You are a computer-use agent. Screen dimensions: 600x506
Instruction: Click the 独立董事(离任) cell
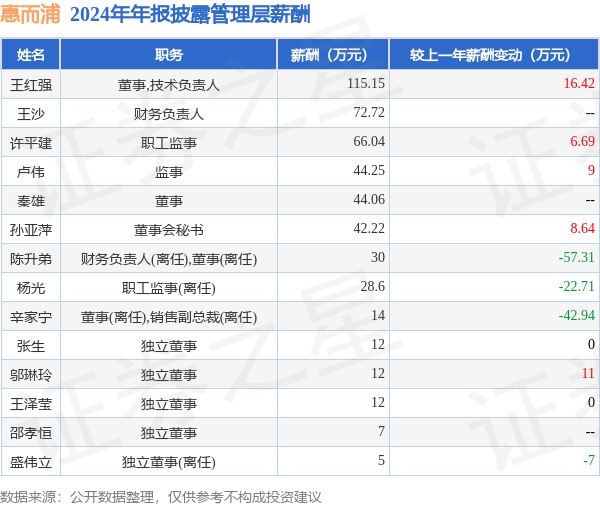click(169, 462)
